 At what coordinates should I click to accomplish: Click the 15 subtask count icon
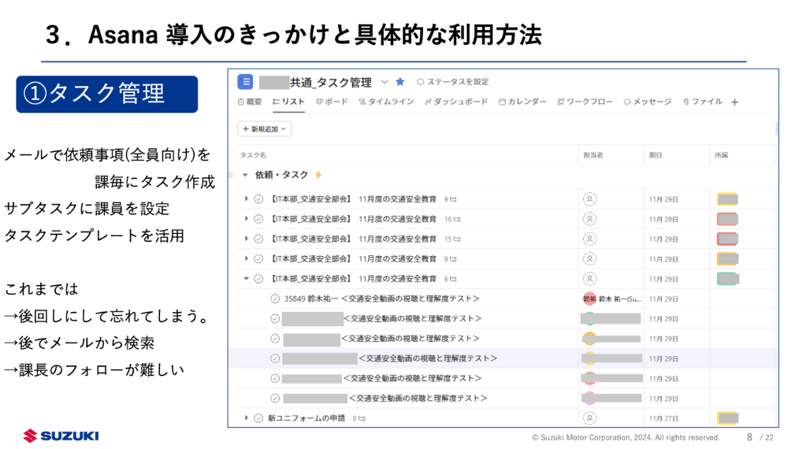pyautogui.click(x=453, y=239)
